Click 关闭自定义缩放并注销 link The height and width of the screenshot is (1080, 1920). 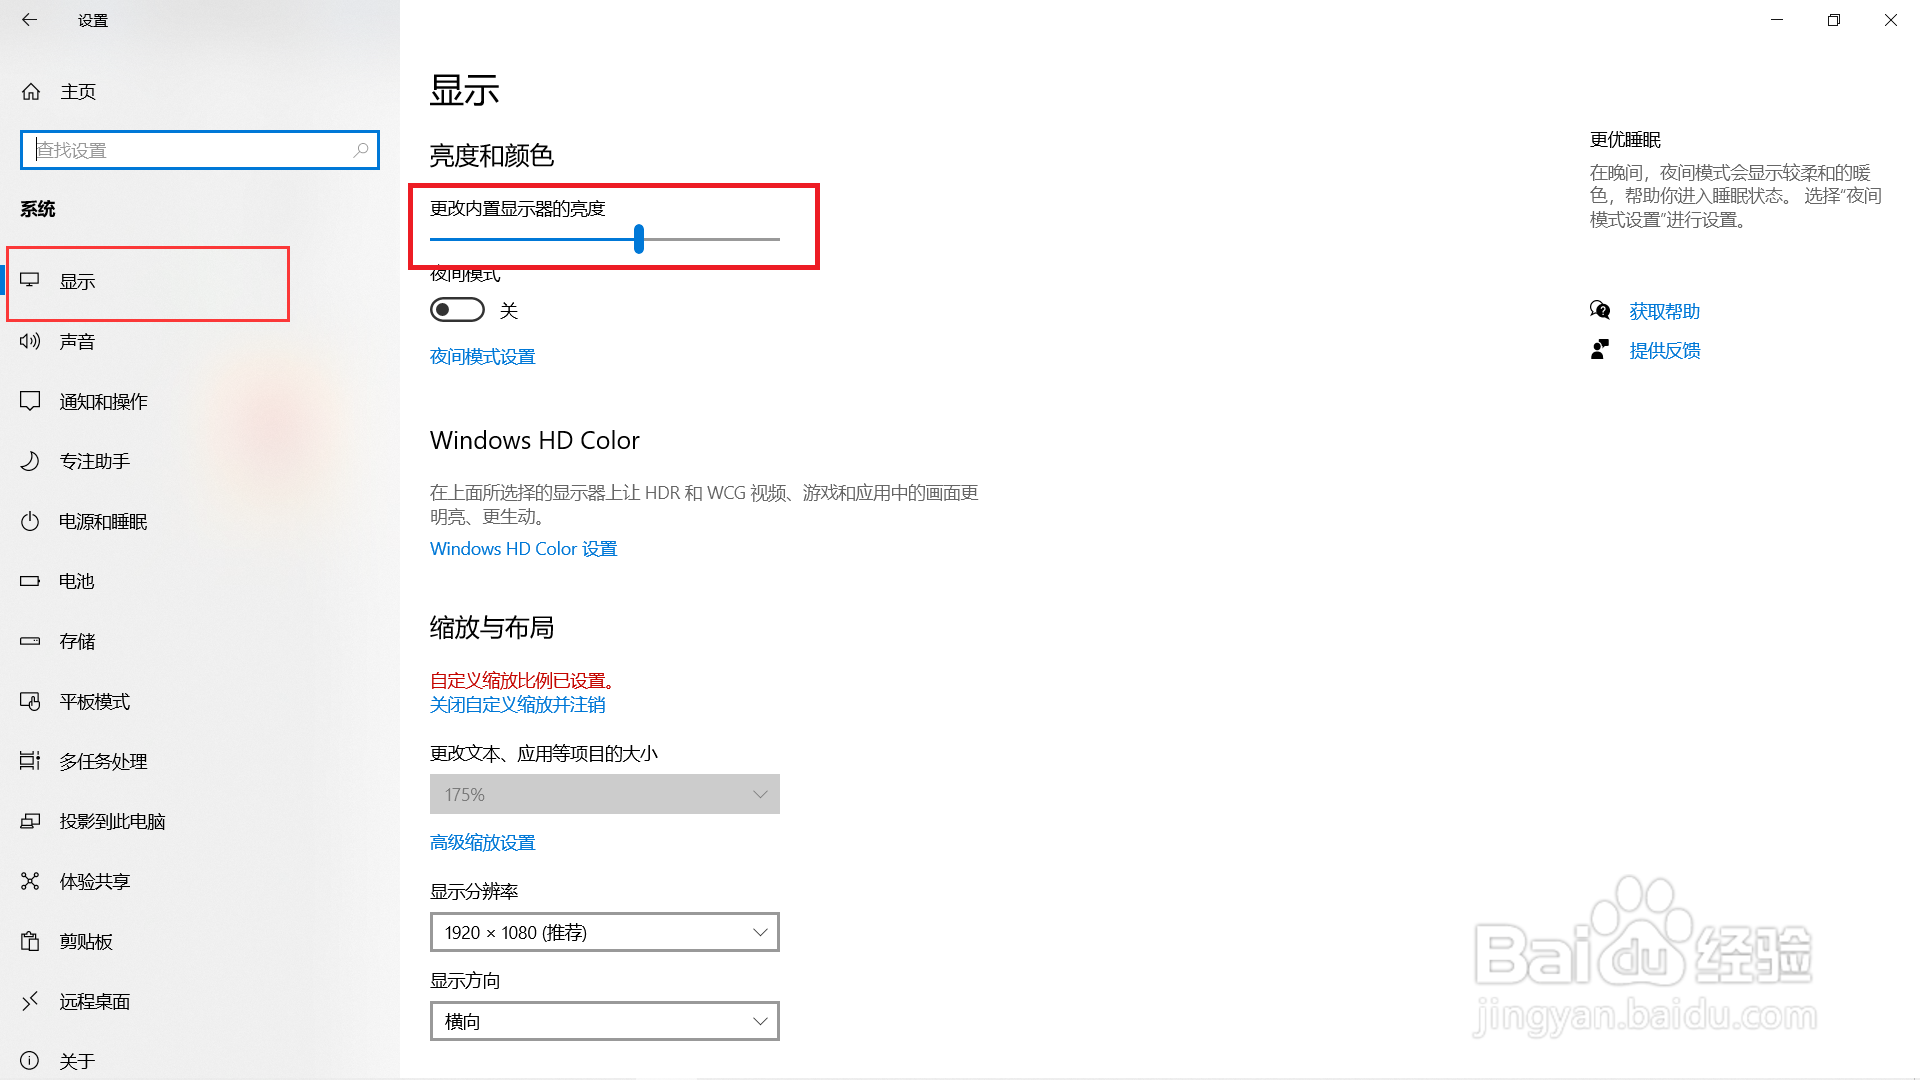pos(517,705)
